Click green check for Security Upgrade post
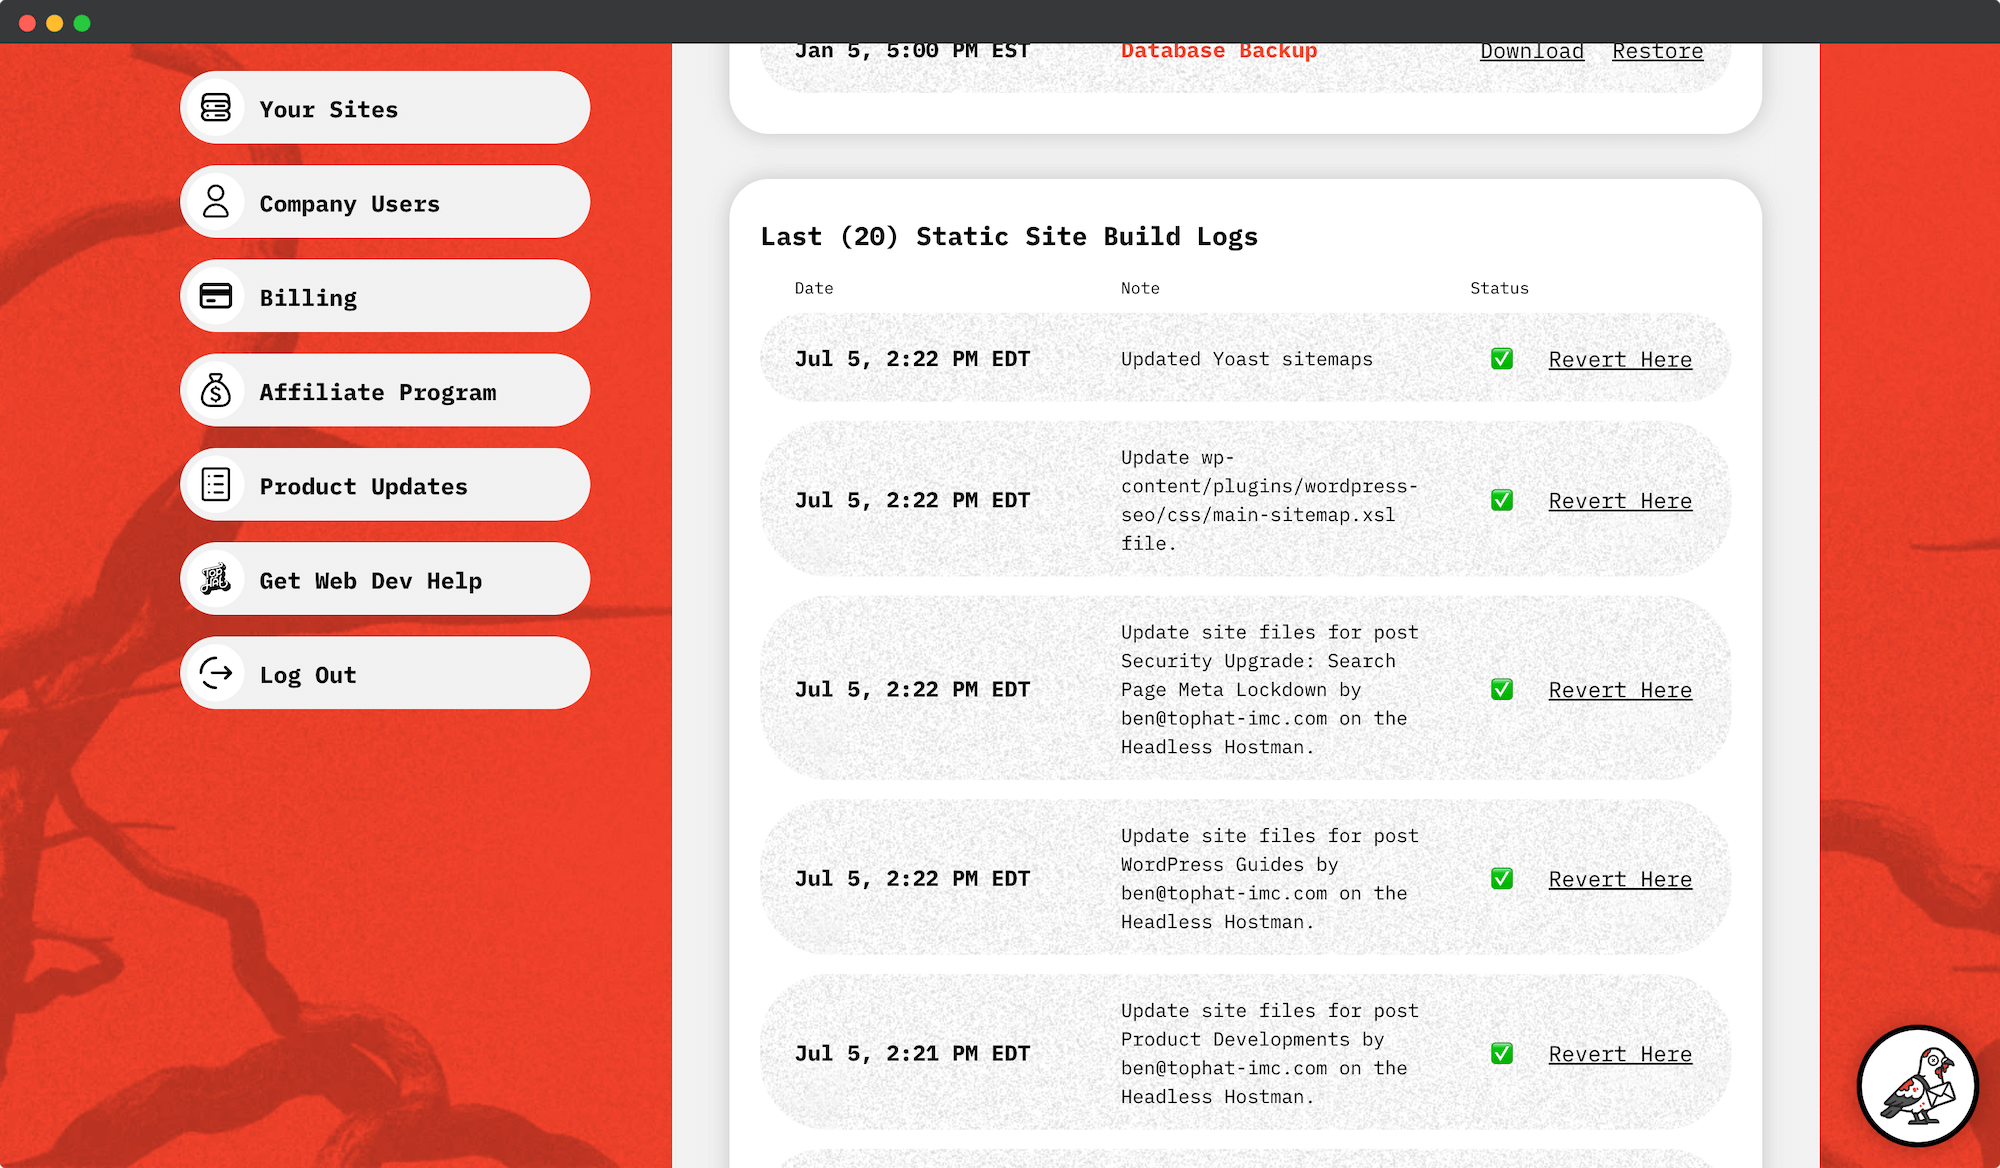2000x1168 pixels. pos(1502,689)
